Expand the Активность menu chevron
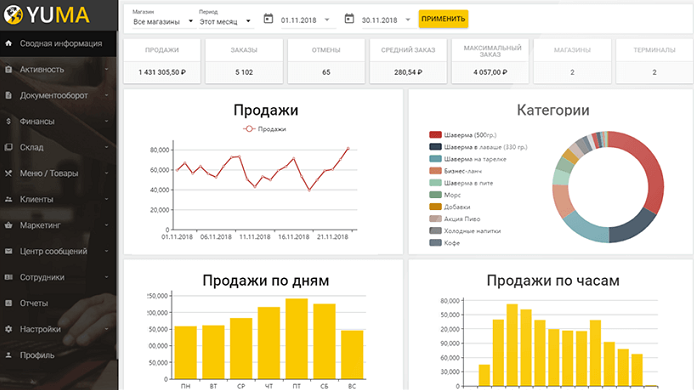The width and height of the screenshot is (694, 390). tap(107, 70)
